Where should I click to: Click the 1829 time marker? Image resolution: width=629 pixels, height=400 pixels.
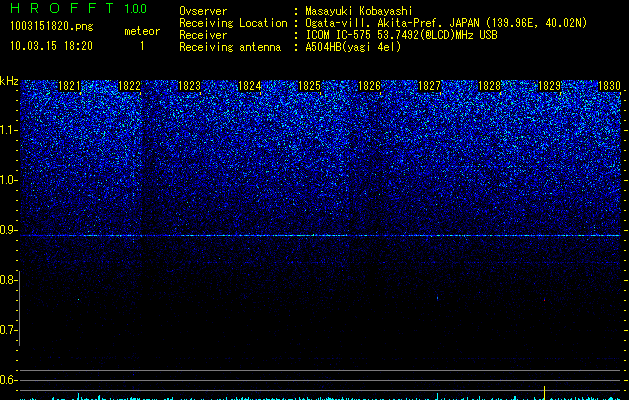(549, 85)
